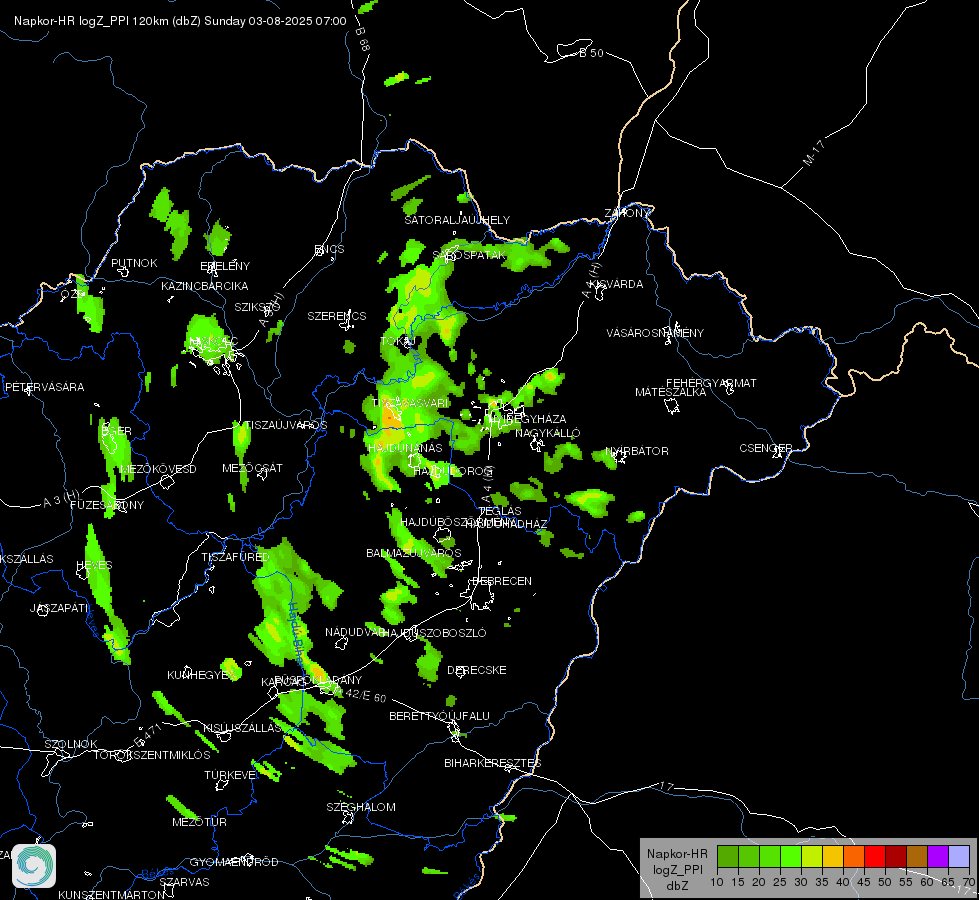This screenshot has width=979, height=900.
Task: Click the CSENGER town label
Action: [765, 448]
